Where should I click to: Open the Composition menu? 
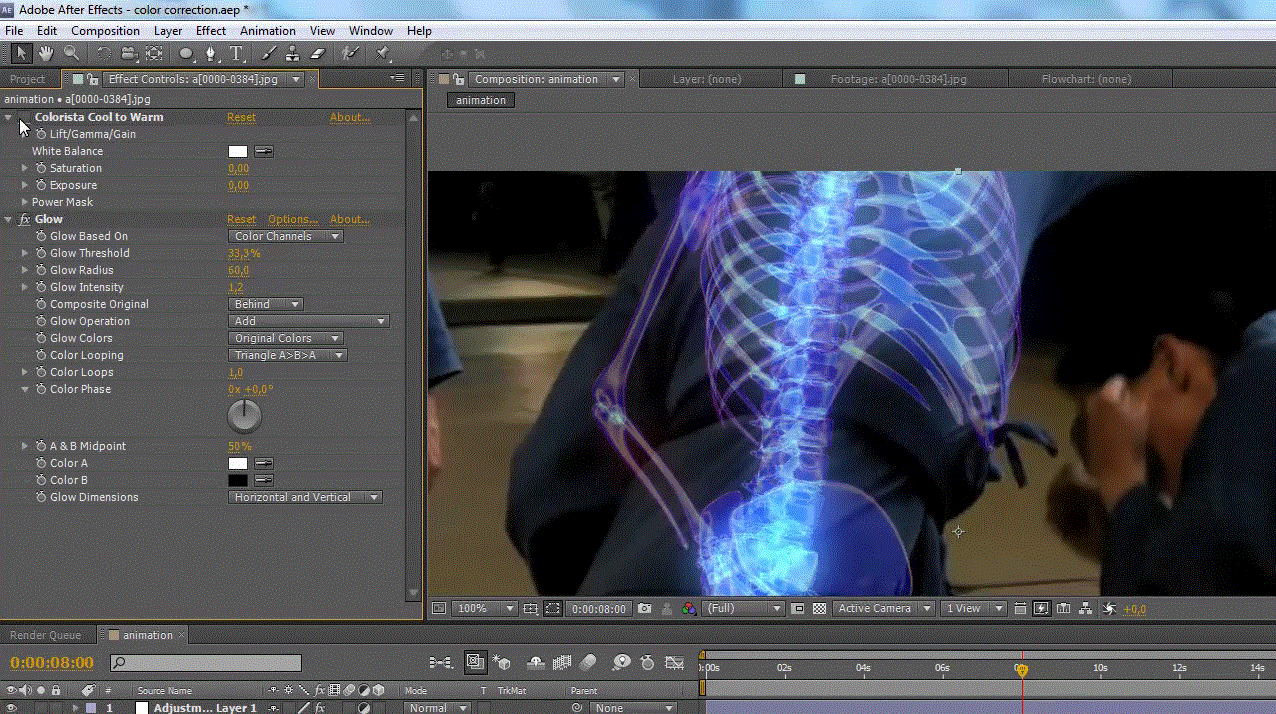[105, 31]
